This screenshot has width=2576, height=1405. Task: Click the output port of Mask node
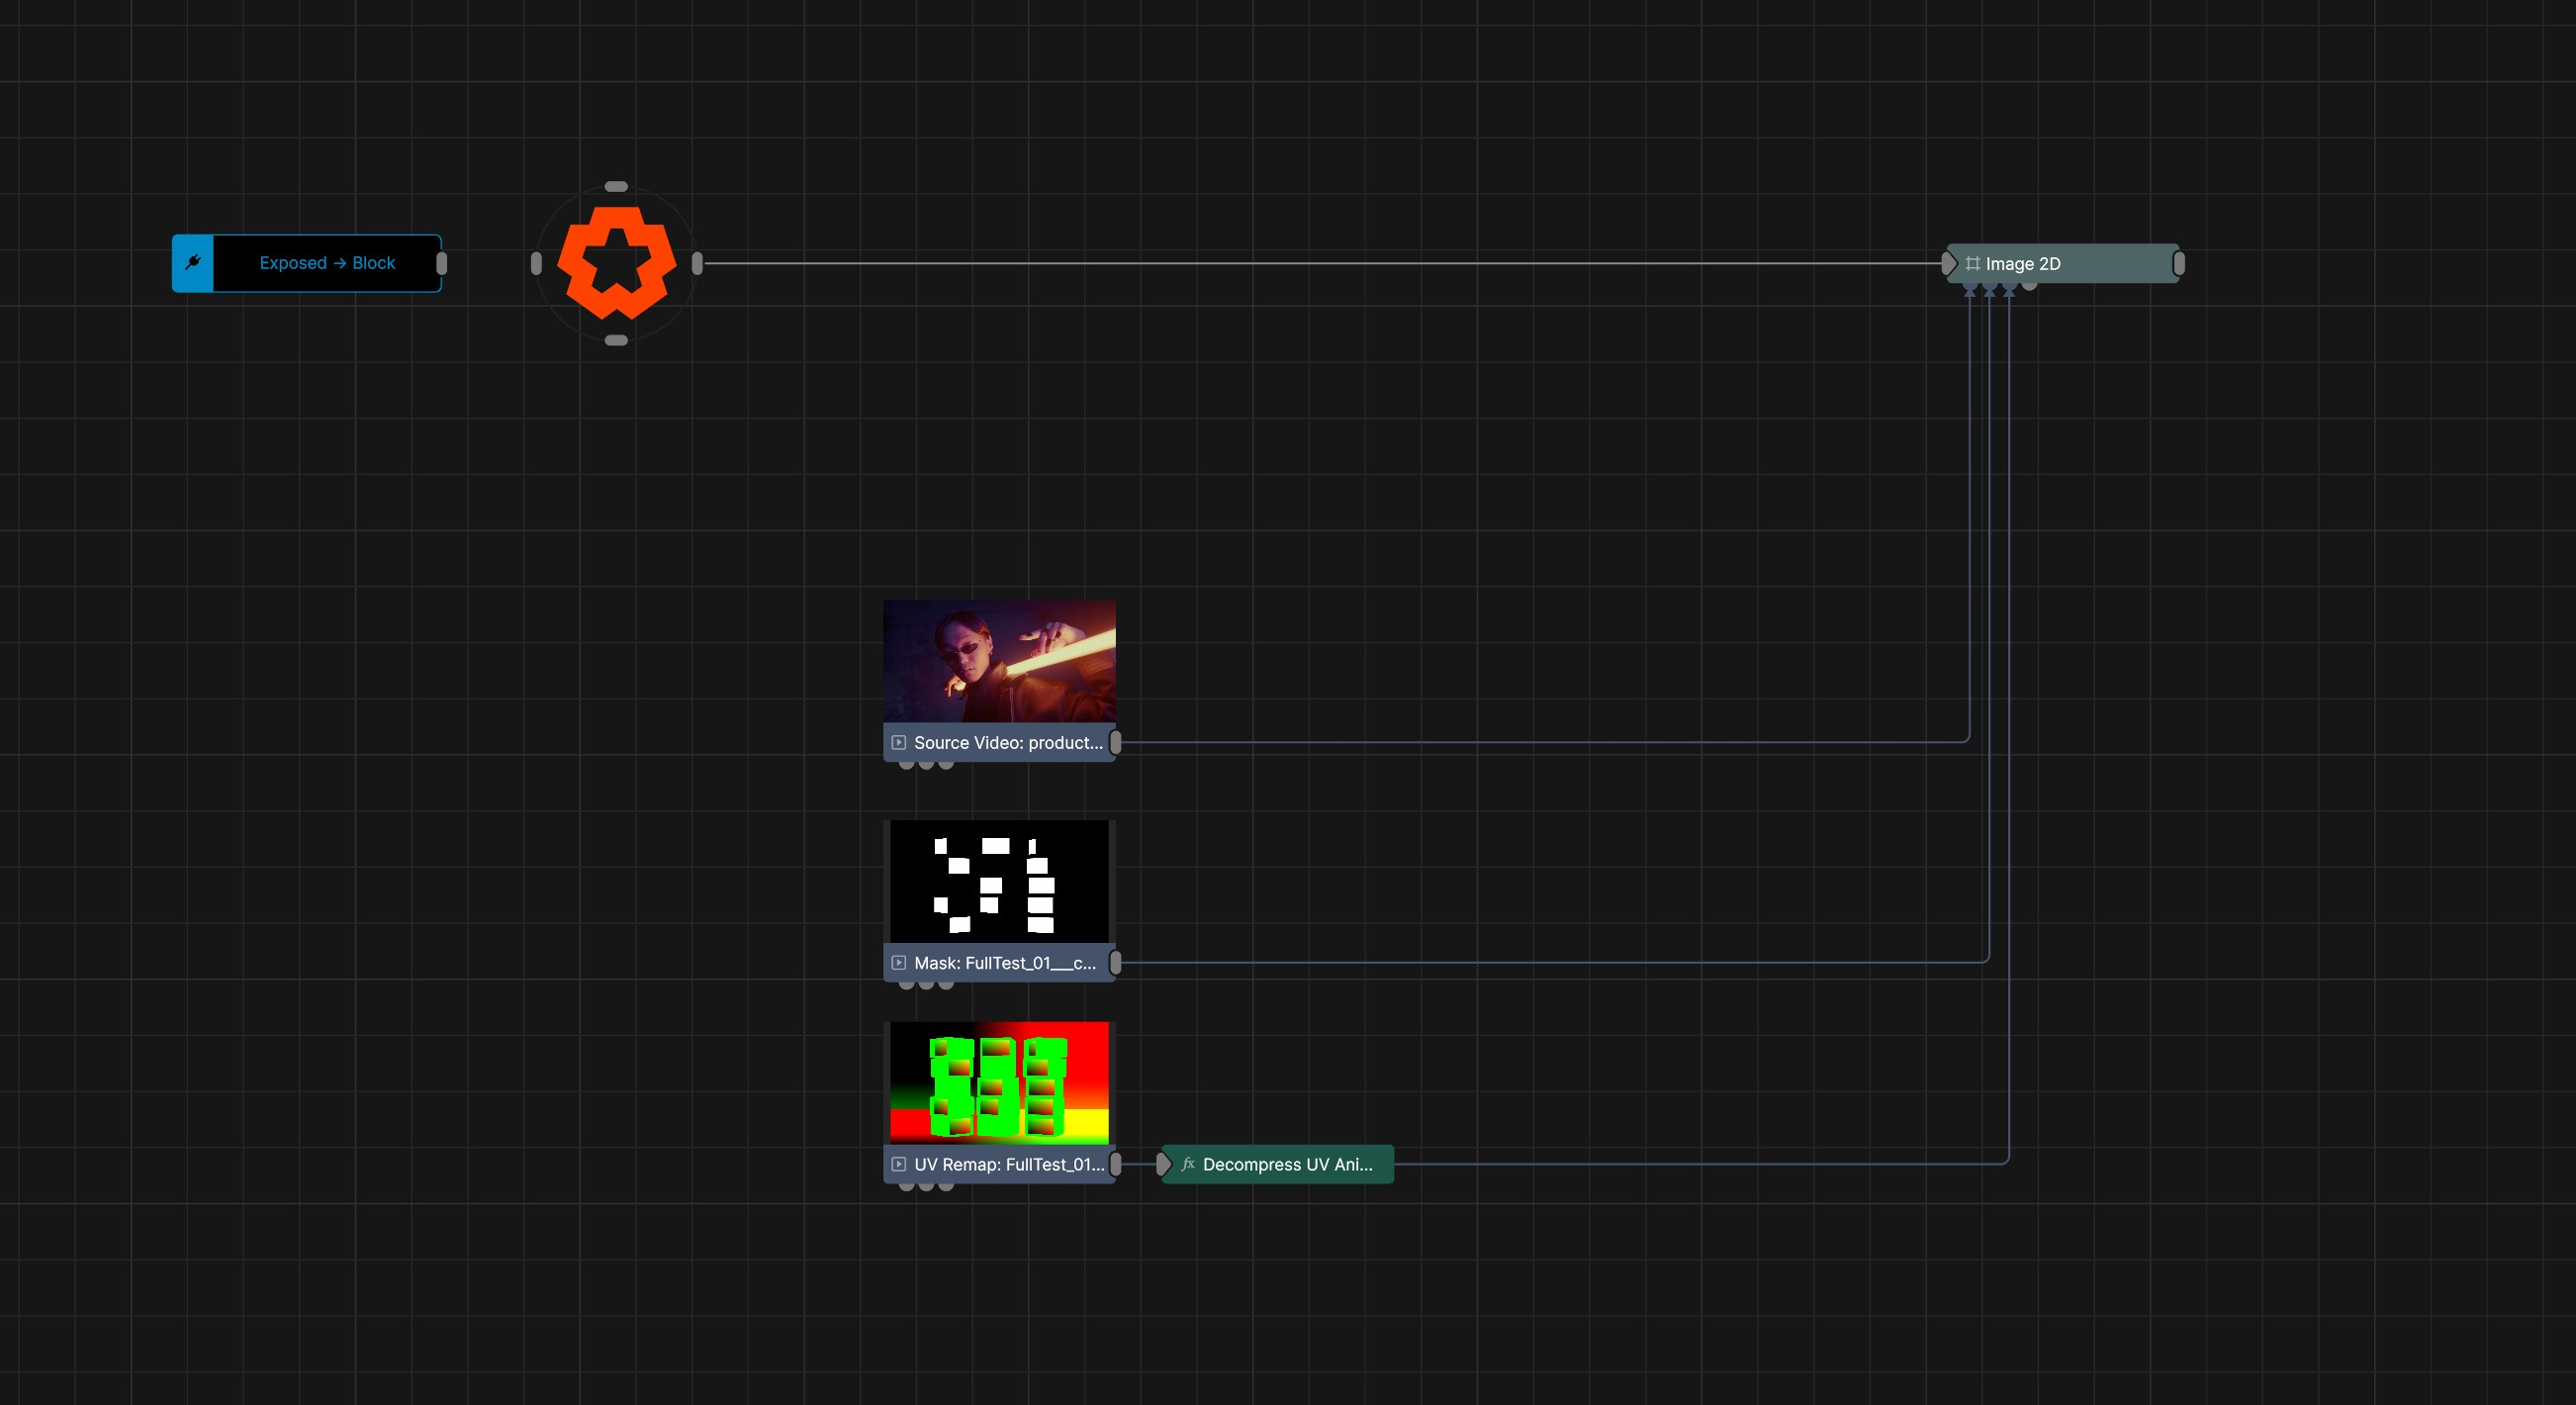tap(1115, 963)
